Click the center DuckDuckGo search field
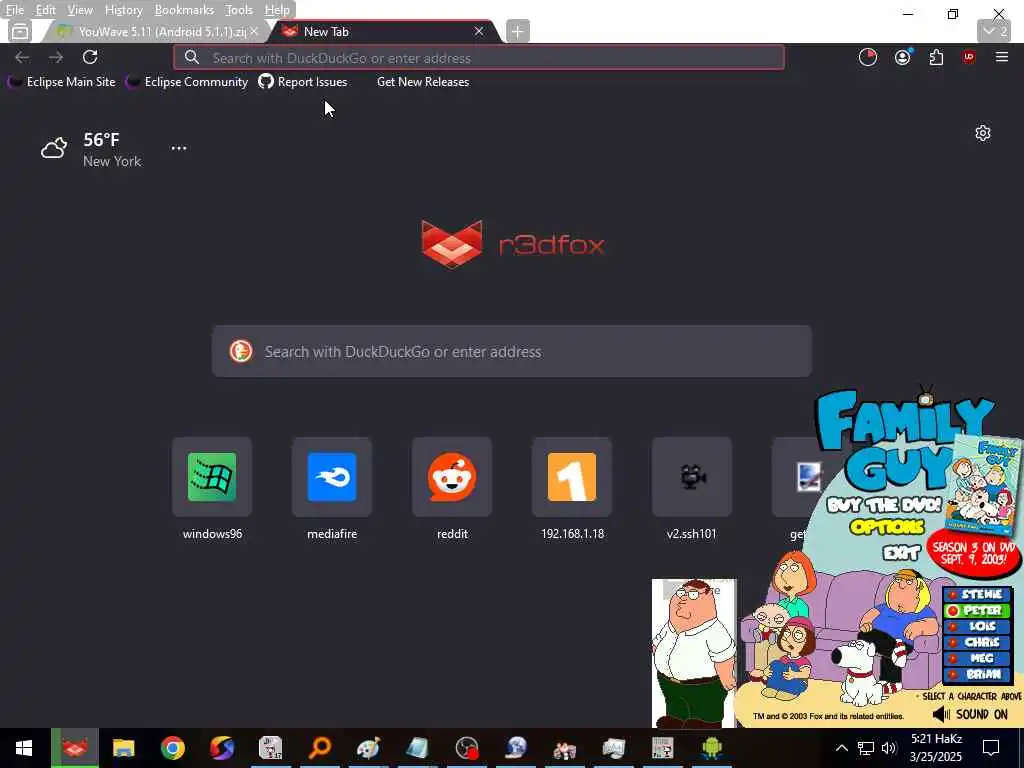 (x=511, y=351)
